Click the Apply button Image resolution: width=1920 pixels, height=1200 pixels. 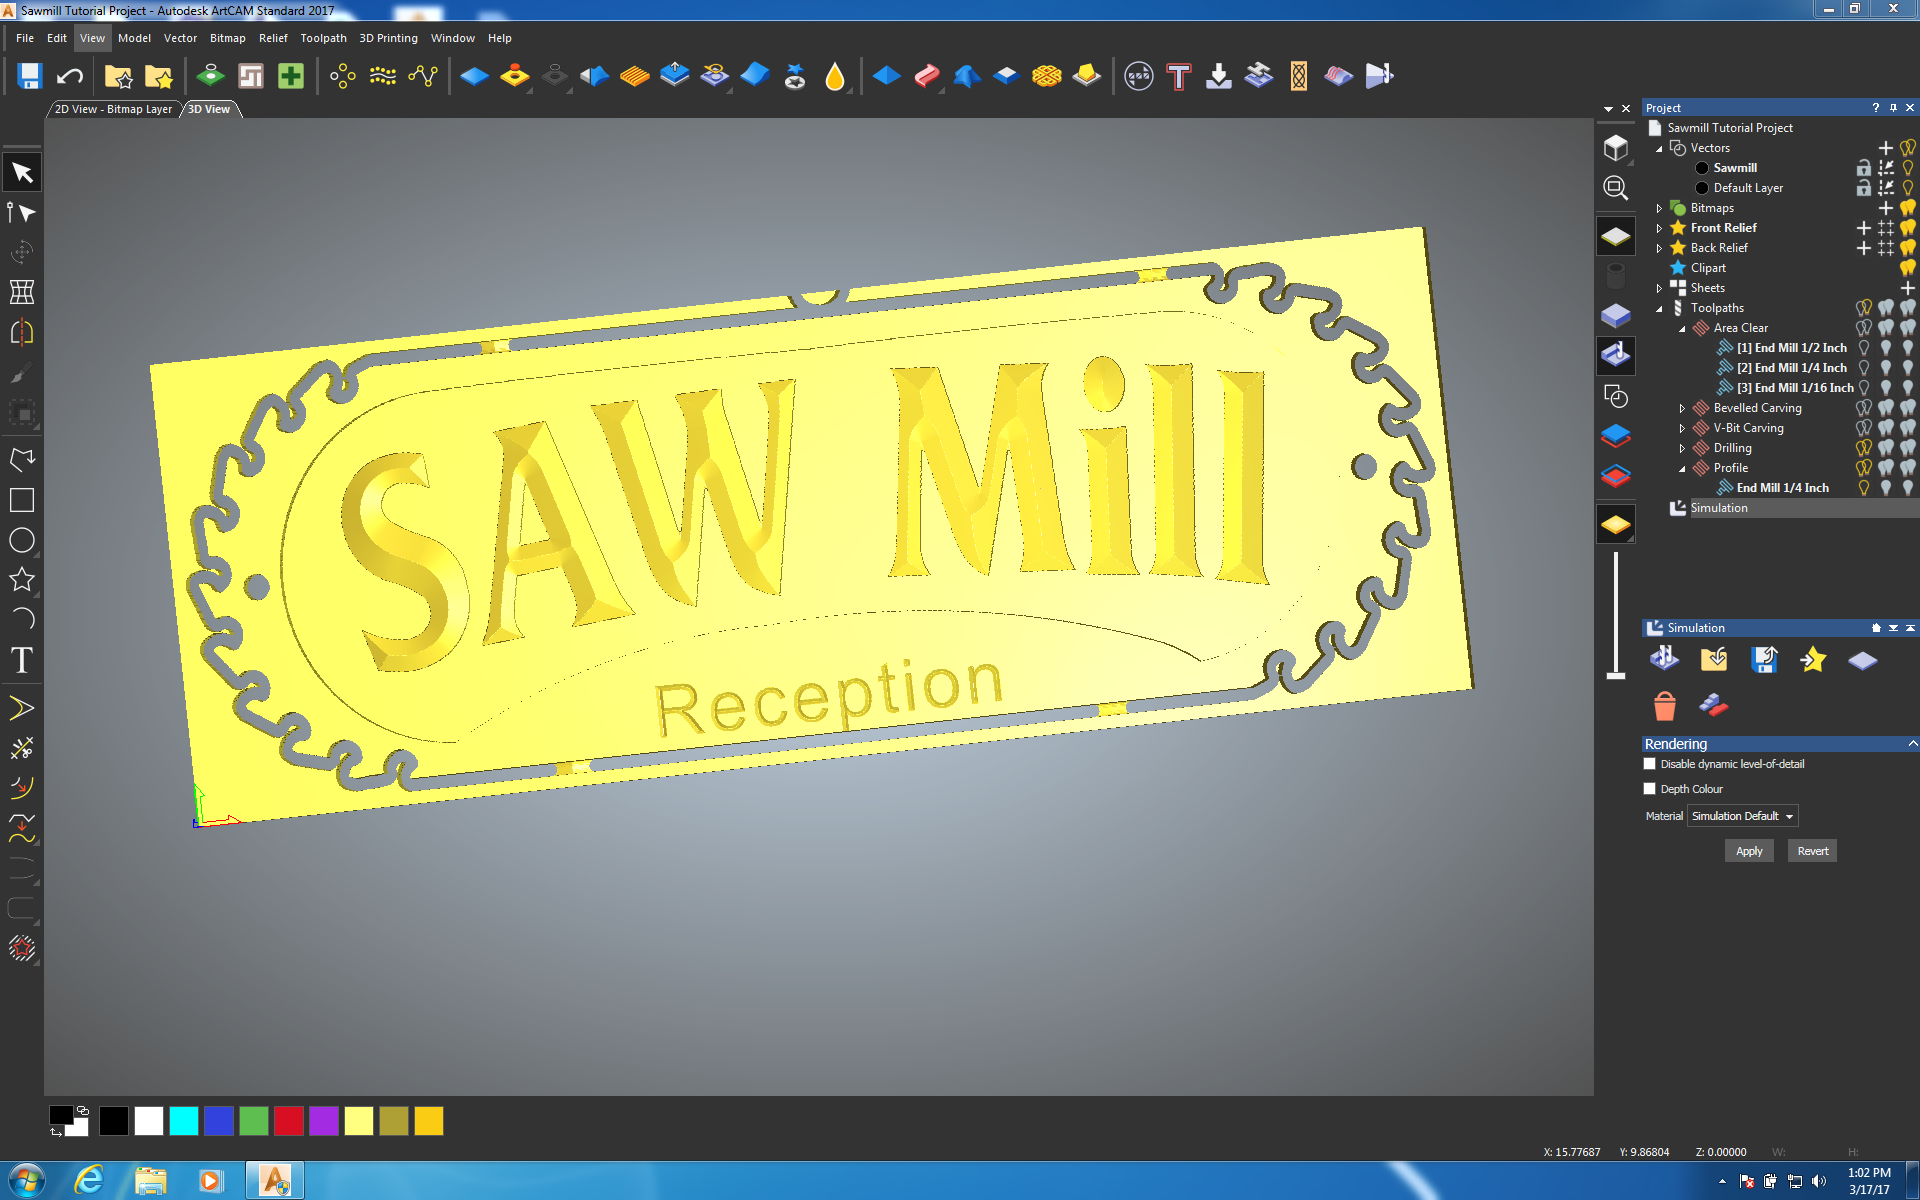[1749, 851]
